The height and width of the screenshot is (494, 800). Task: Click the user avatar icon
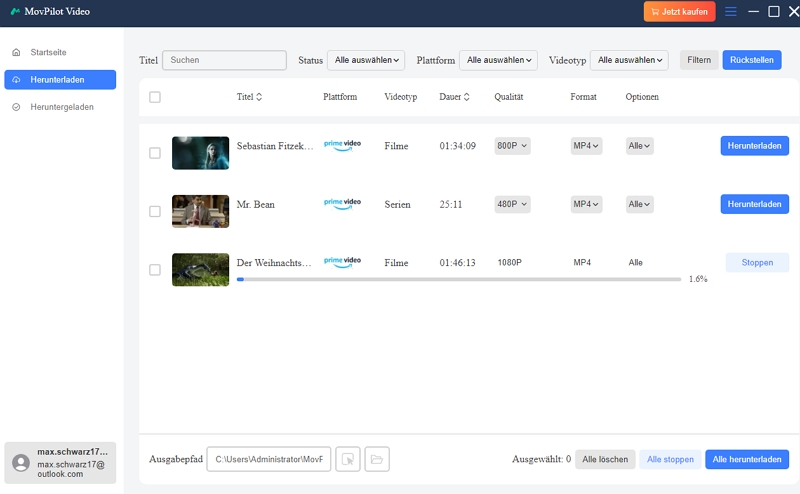pos(20,463)
